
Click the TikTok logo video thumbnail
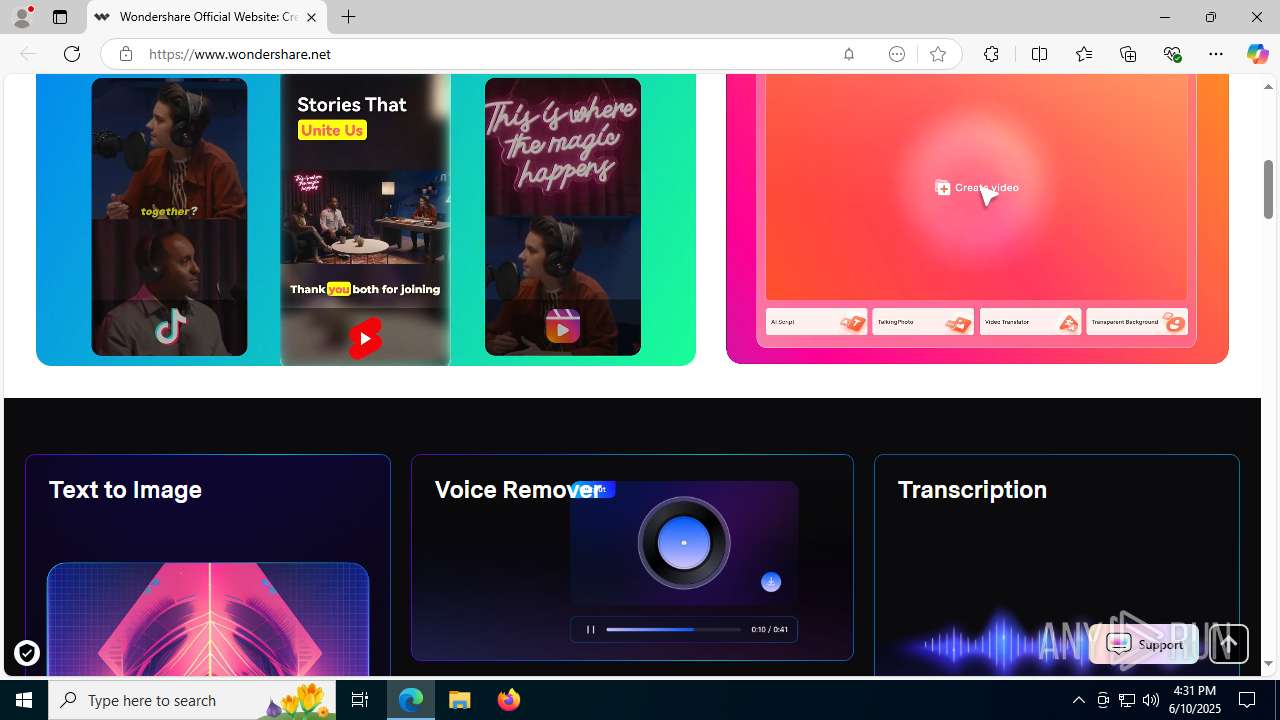click(170, 327)
